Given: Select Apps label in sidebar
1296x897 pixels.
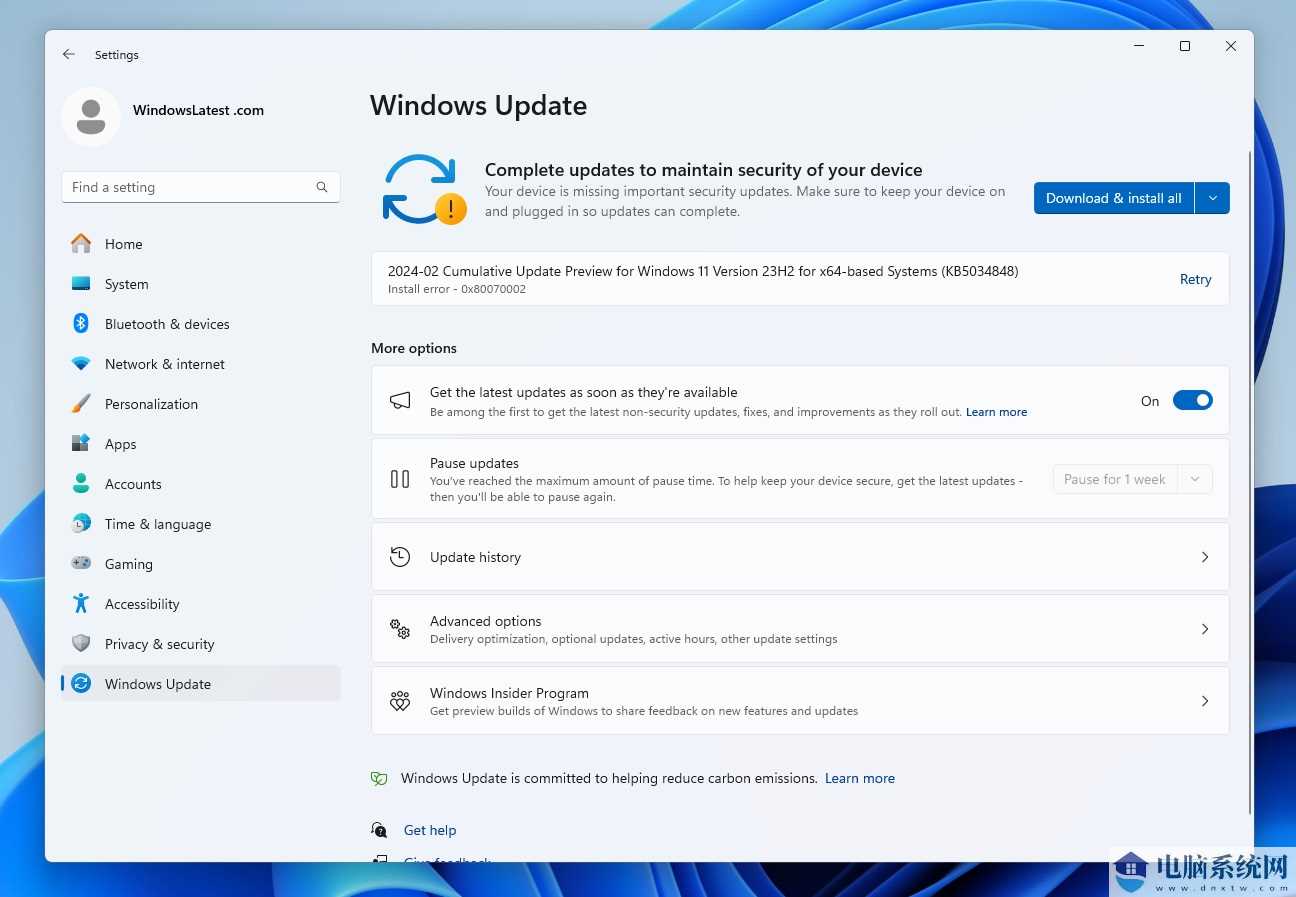Looking at the screenshot, I should [x=120, y=444].
